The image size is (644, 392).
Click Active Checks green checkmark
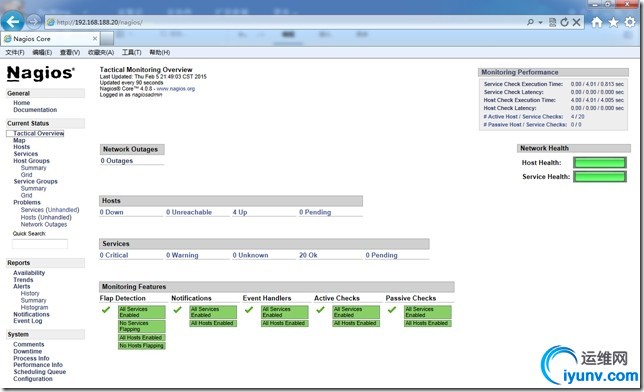coord(320,310)
